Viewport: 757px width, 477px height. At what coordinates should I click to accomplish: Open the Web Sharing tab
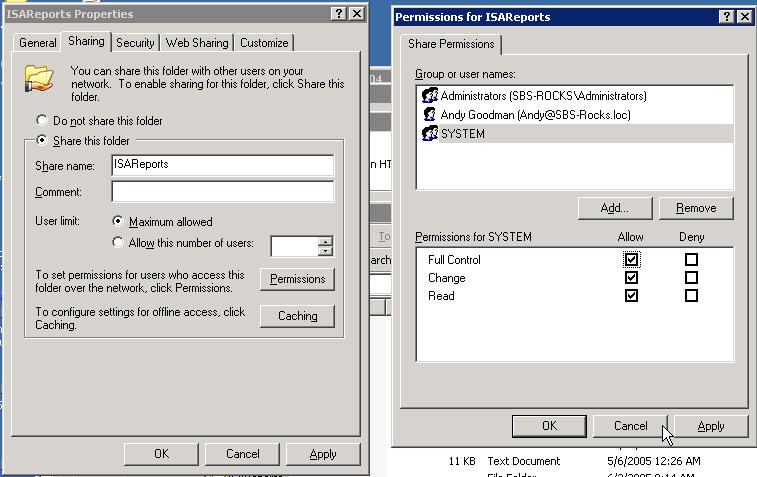tap(197, 43)
